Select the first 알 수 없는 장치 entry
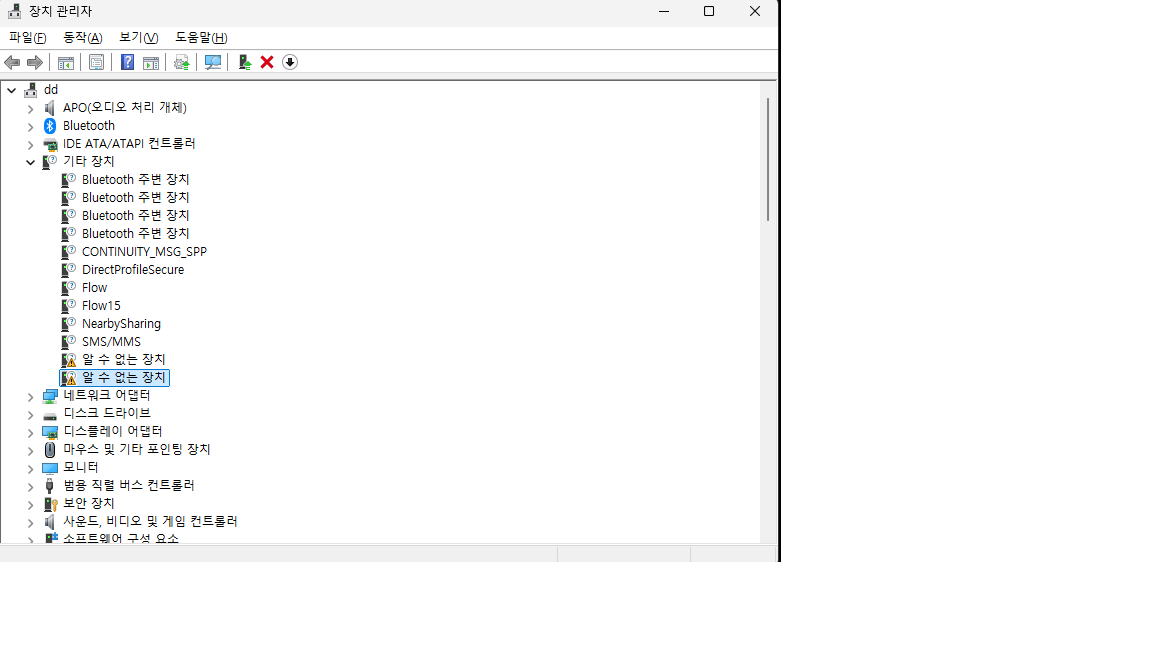This screenshot has width=1152, height=648. [x=123, y=360]
